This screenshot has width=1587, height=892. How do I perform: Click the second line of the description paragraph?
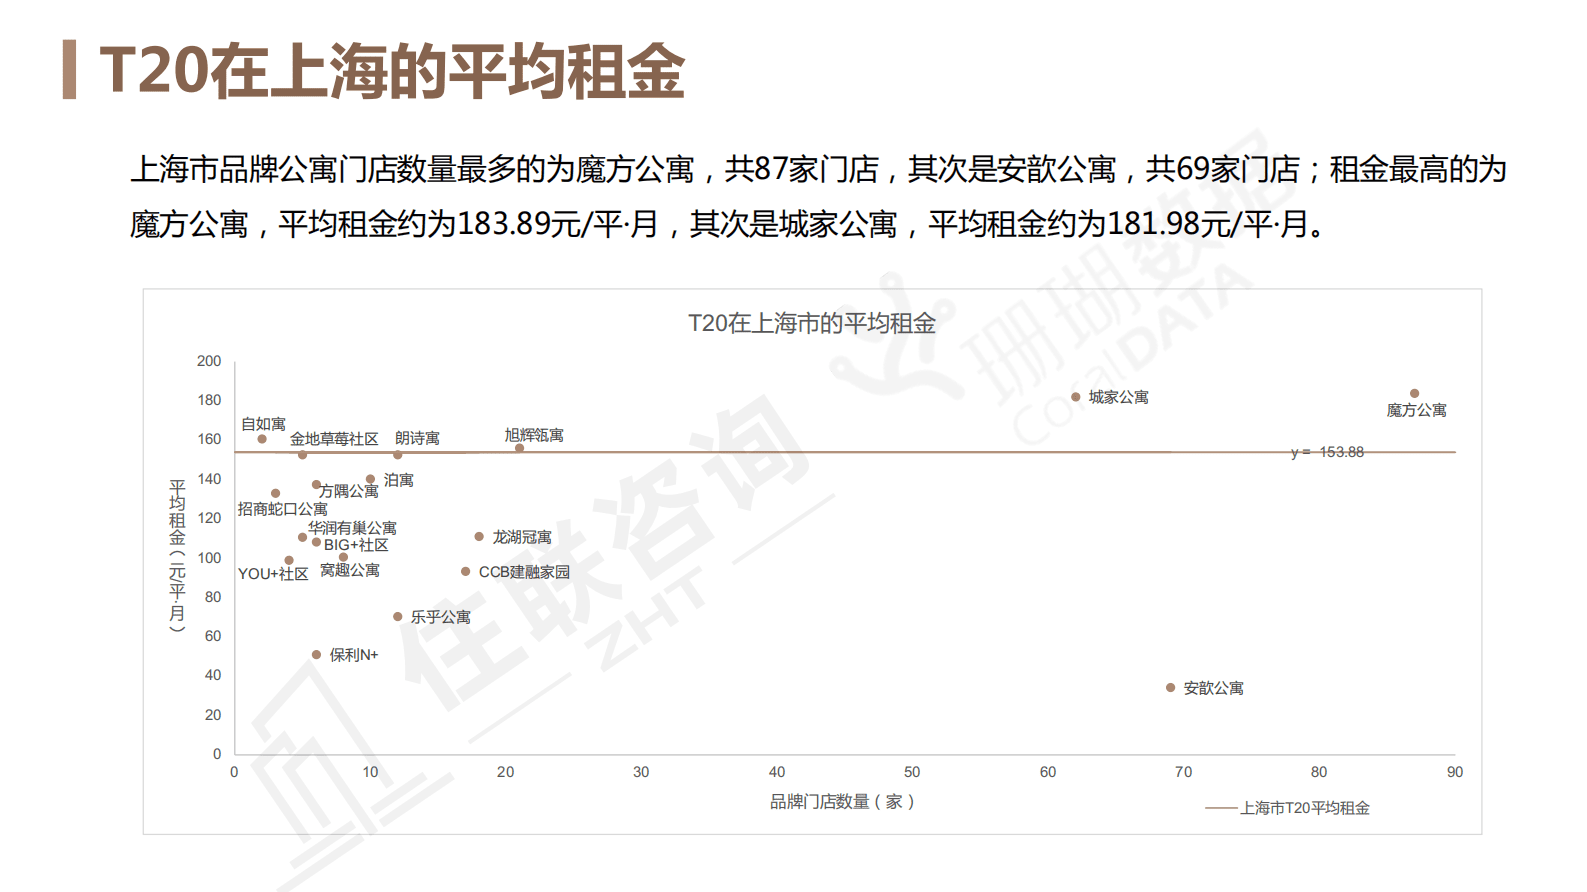click(x=728, y=224)
